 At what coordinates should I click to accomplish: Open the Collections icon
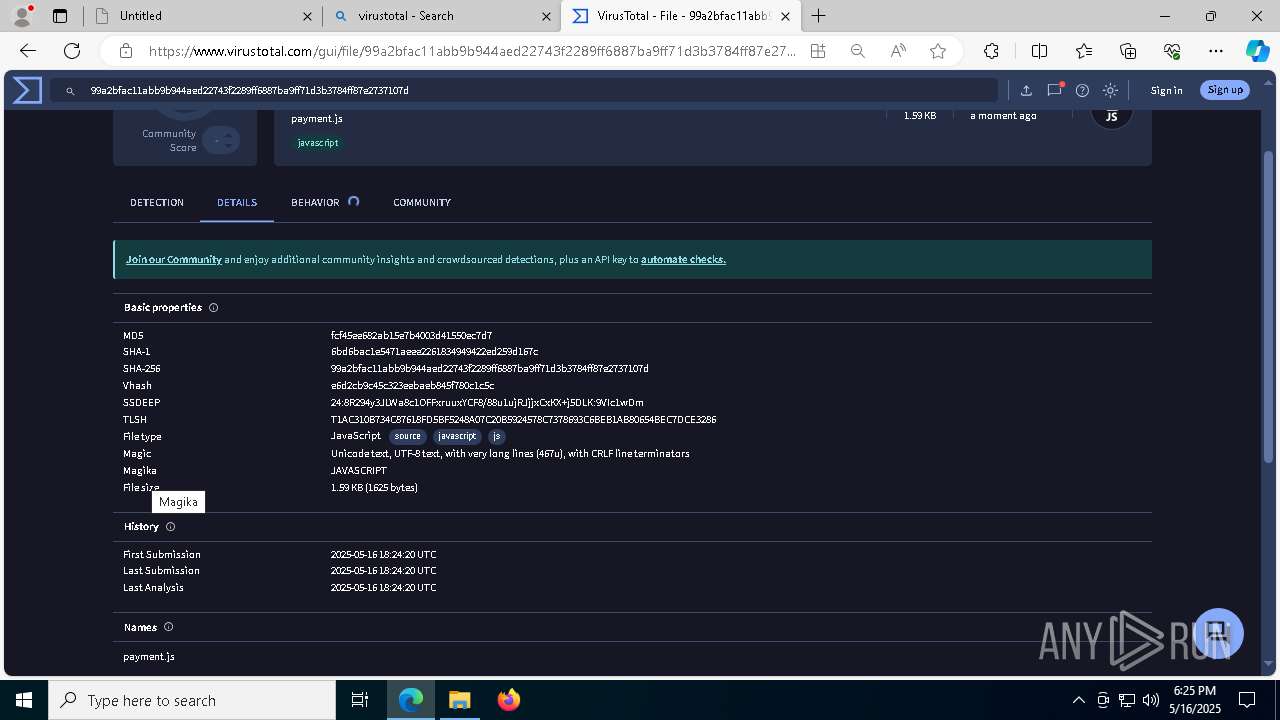[1128, 51]
